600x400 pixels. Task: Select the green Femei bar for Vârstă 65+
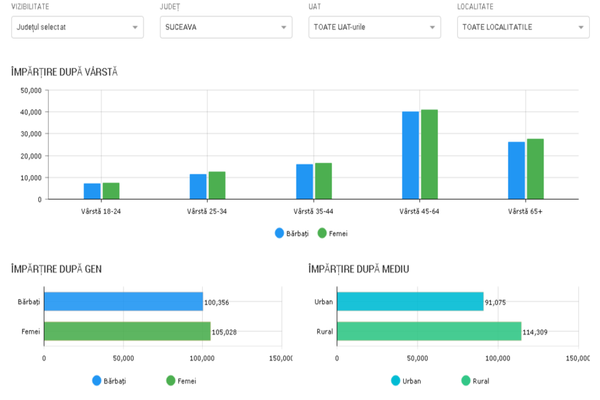pyautogui.click(x=535, y=168)
